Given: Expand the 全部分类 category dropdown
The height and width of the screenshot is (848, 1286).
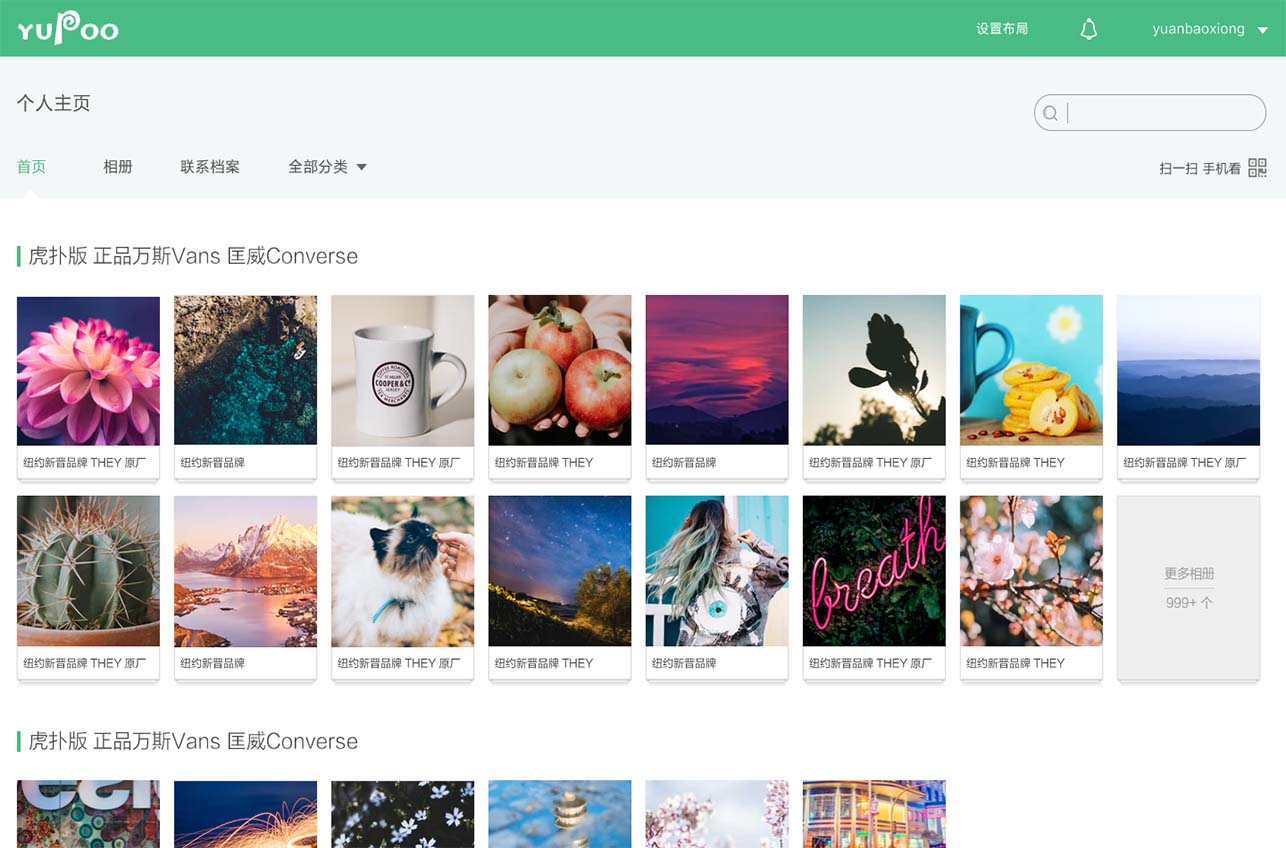Looking at the screenshot, I should tap(327, 167).
